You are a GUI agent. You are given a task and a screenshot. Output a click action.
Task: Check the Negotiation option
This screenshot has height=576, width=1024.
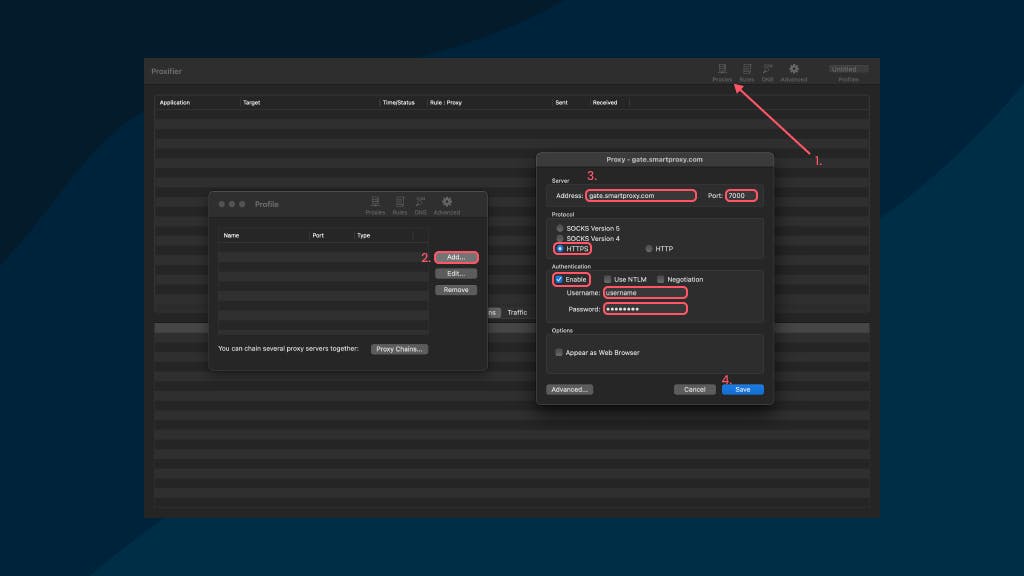point(660,280)
